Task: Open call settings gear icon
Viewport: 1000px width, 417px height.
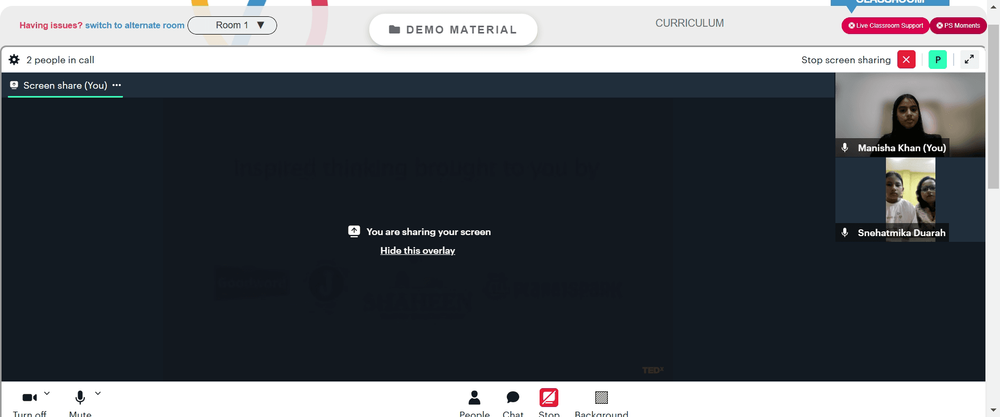Action: tap(14, 60)
